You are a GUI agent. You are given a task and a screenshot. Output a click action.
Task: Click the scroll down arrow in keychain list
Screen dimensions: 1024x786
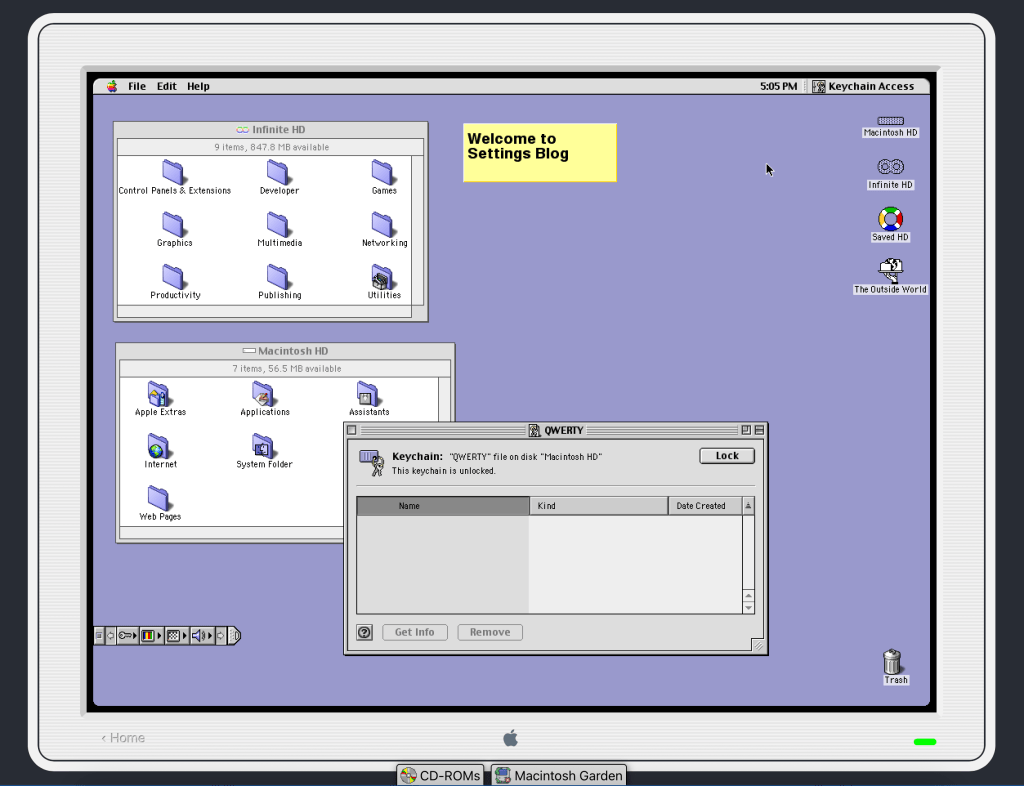point(748,607)
